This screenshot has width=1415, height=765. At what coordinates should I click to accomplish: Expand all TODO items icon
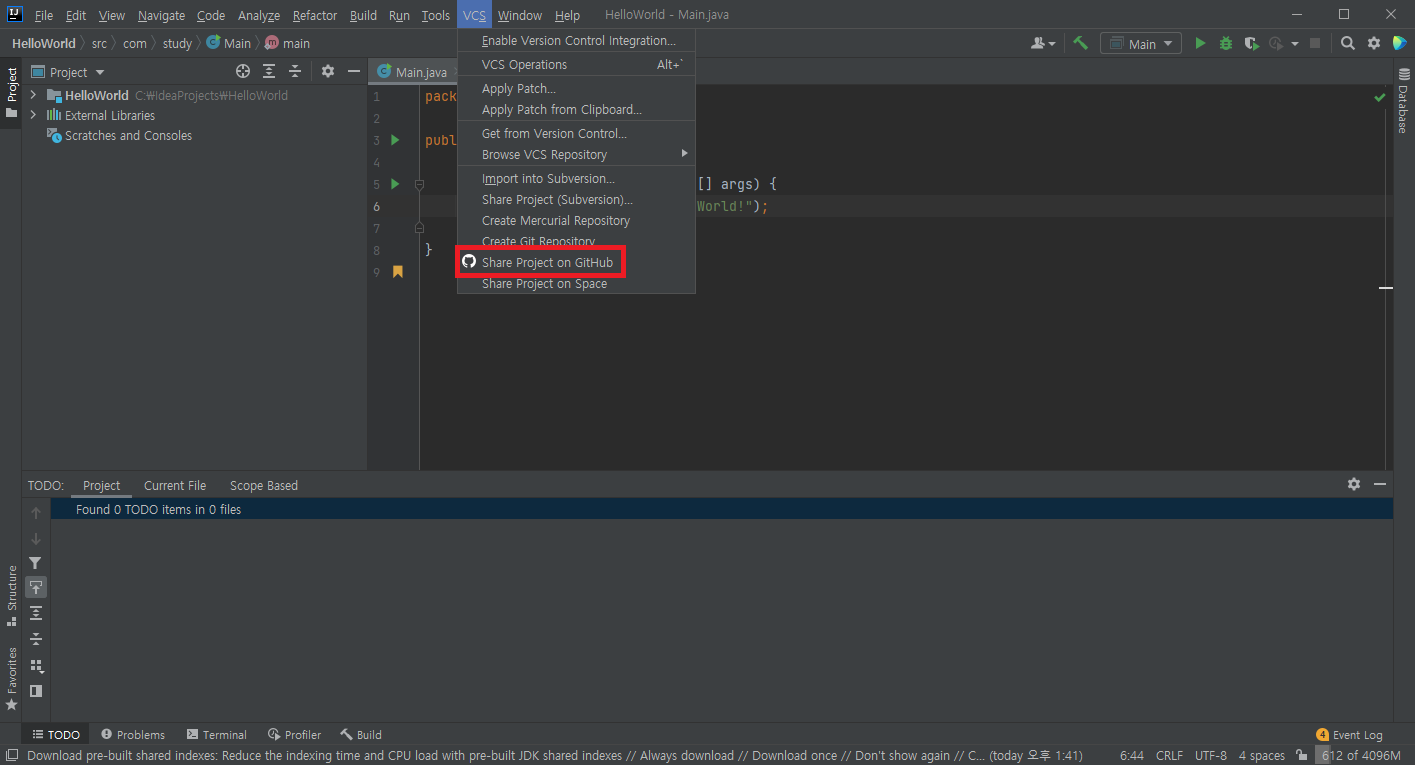(36, 613)
